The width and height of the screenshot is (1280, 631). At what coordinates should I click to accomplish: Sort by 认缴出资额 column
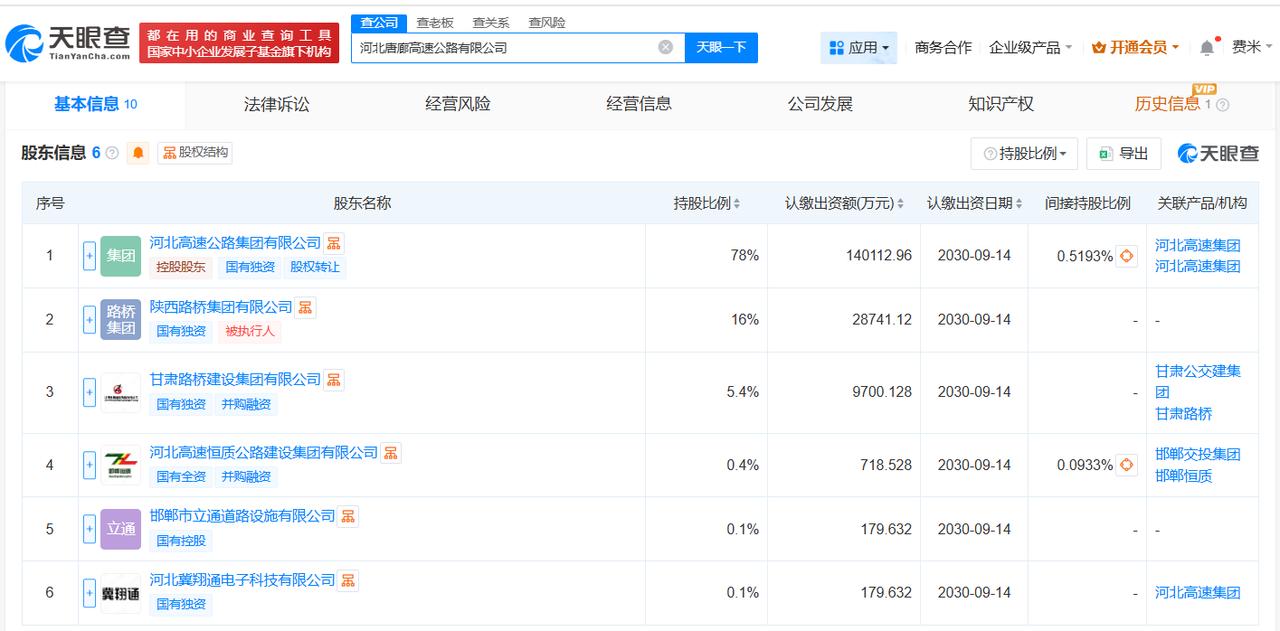pyautogui.click(x=900, y=203)
